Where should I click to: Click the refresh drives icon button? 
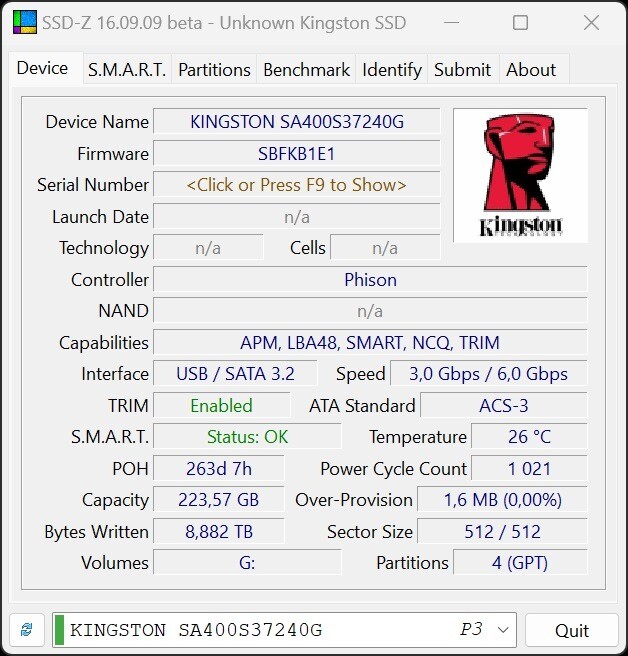tap(27, 630)
